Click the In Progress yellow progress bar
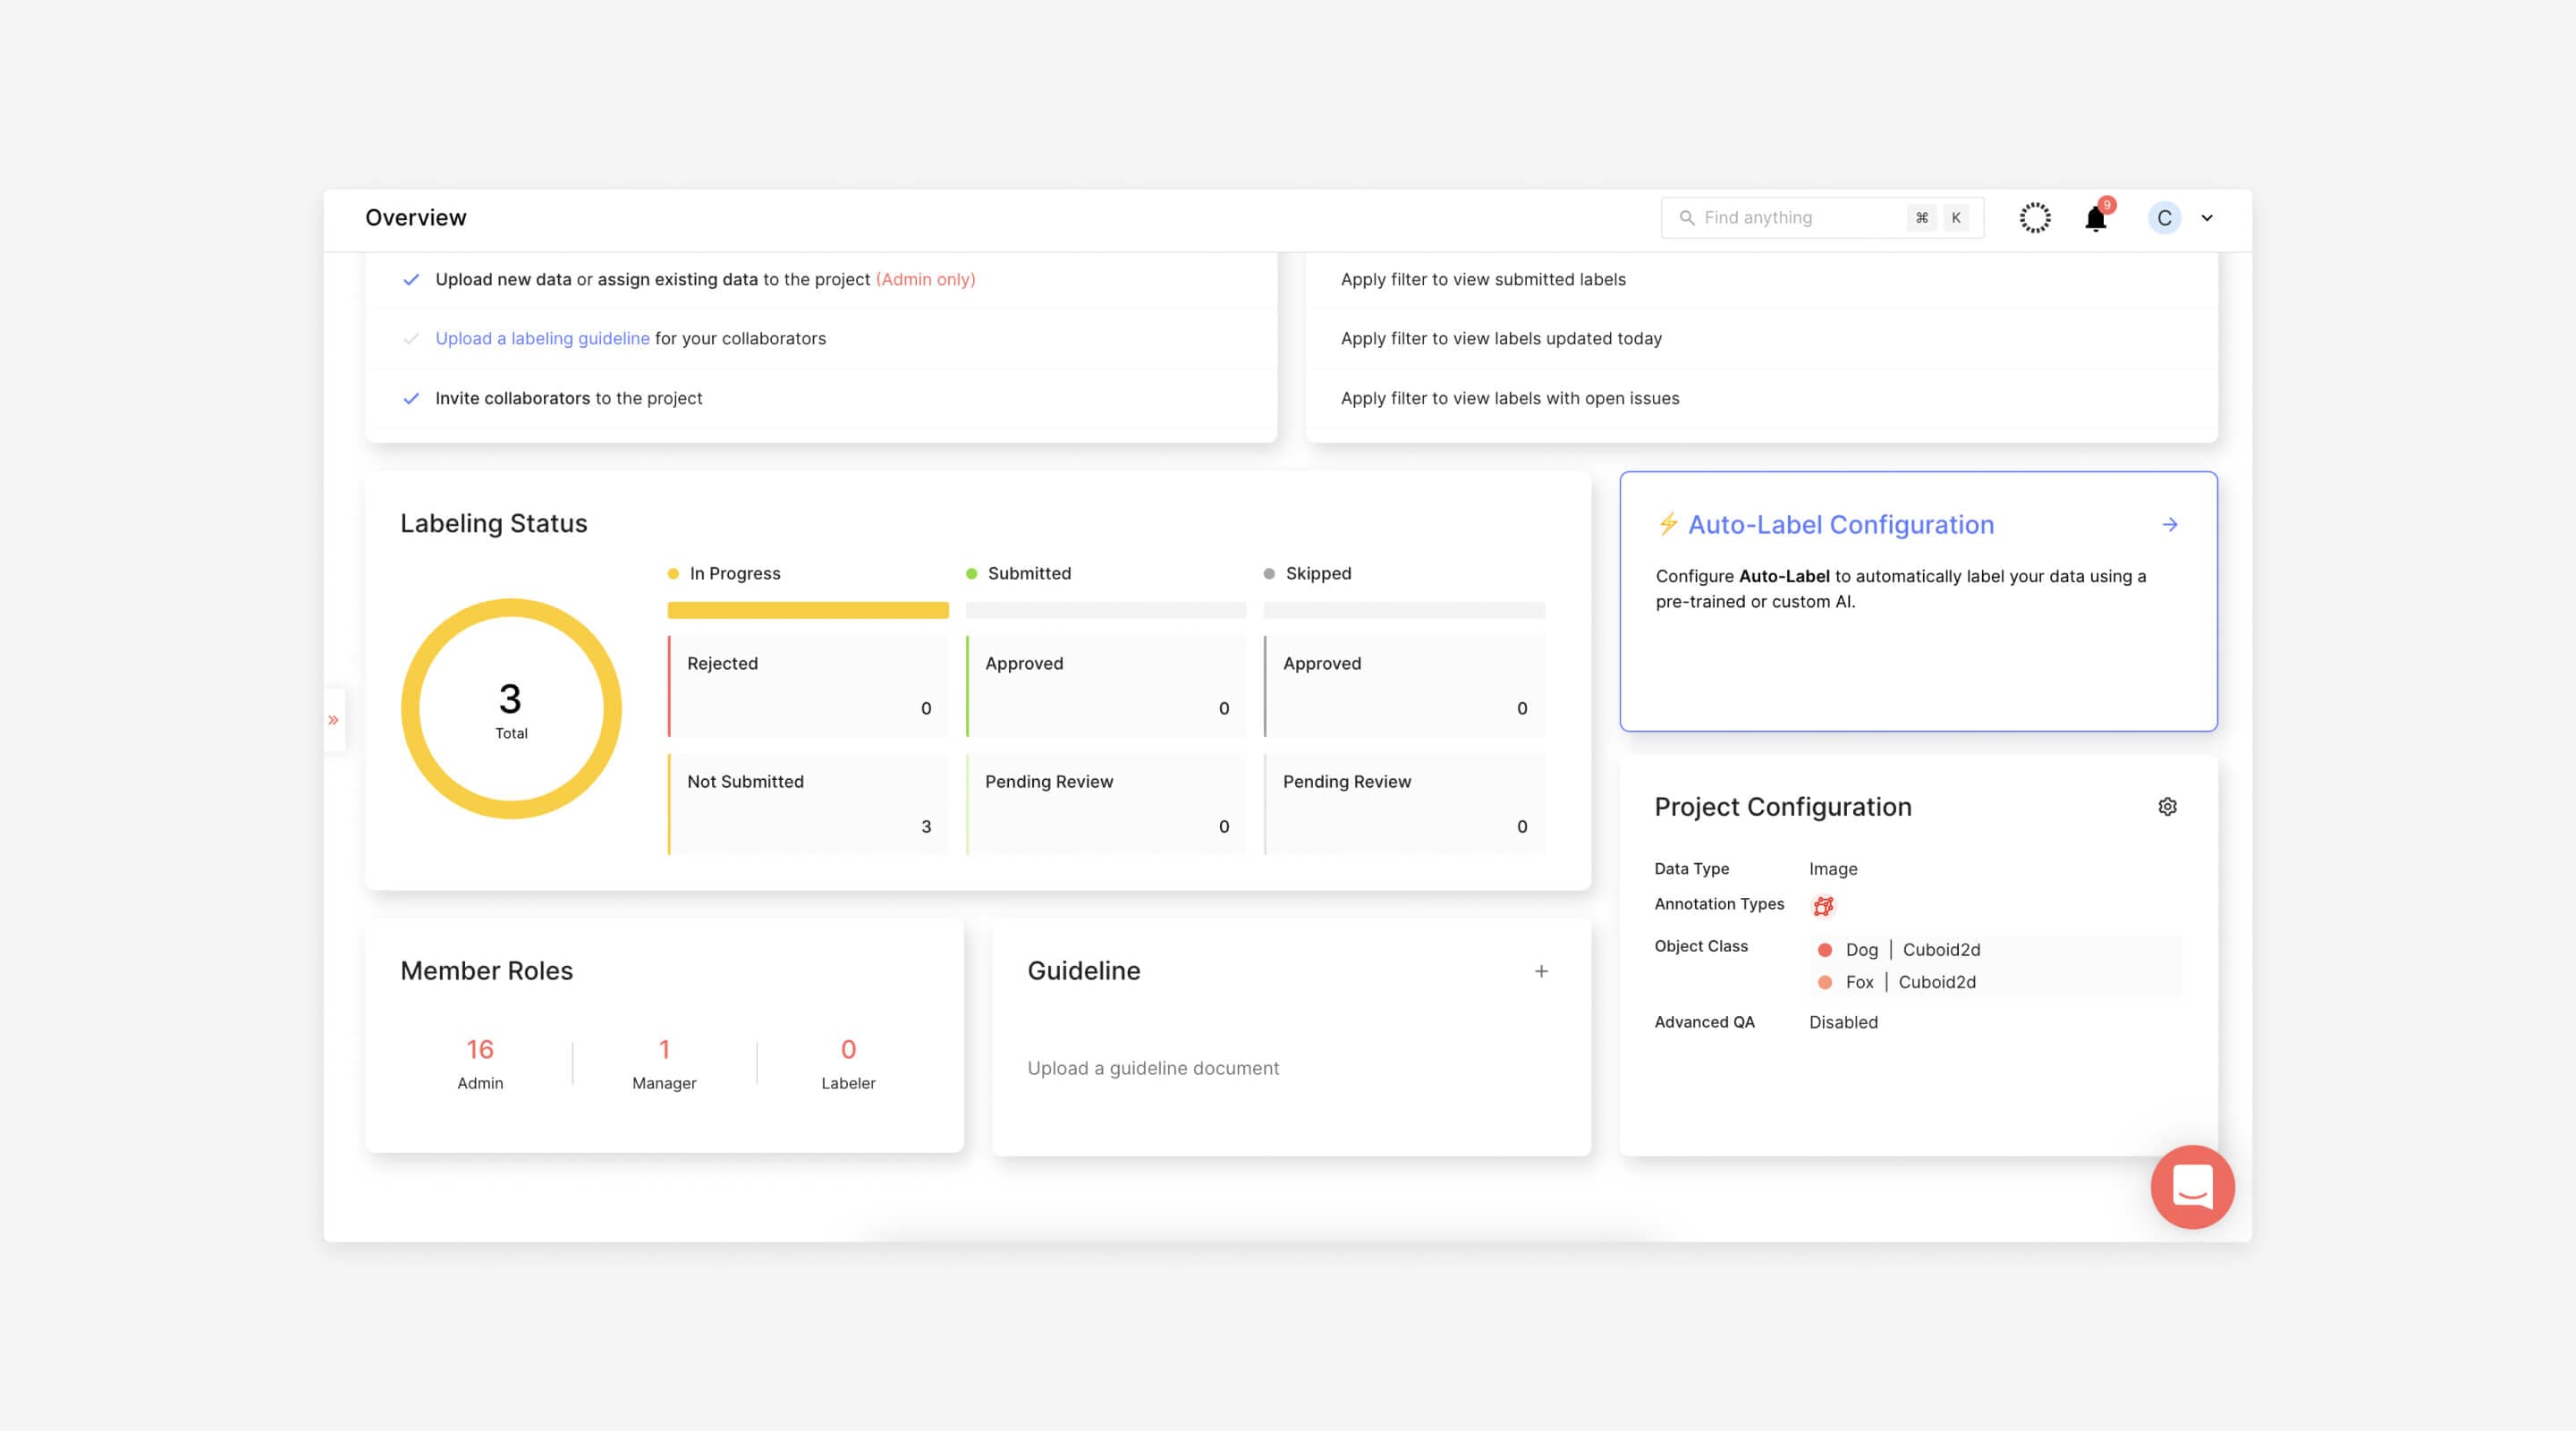The image size is (2576, 1431). (x=808, y=610)
